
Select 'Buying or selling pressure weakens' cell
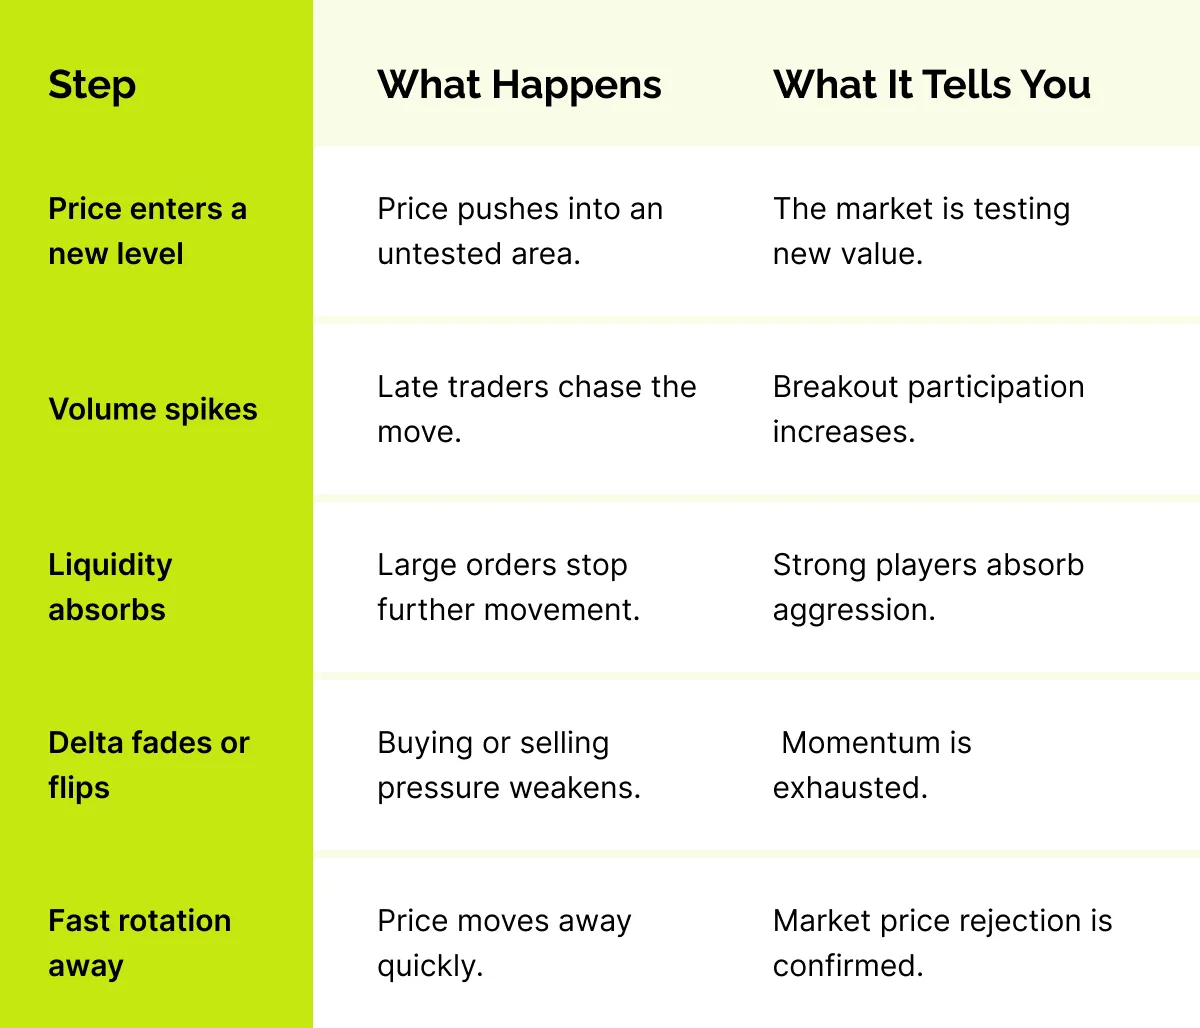(508, 765)
